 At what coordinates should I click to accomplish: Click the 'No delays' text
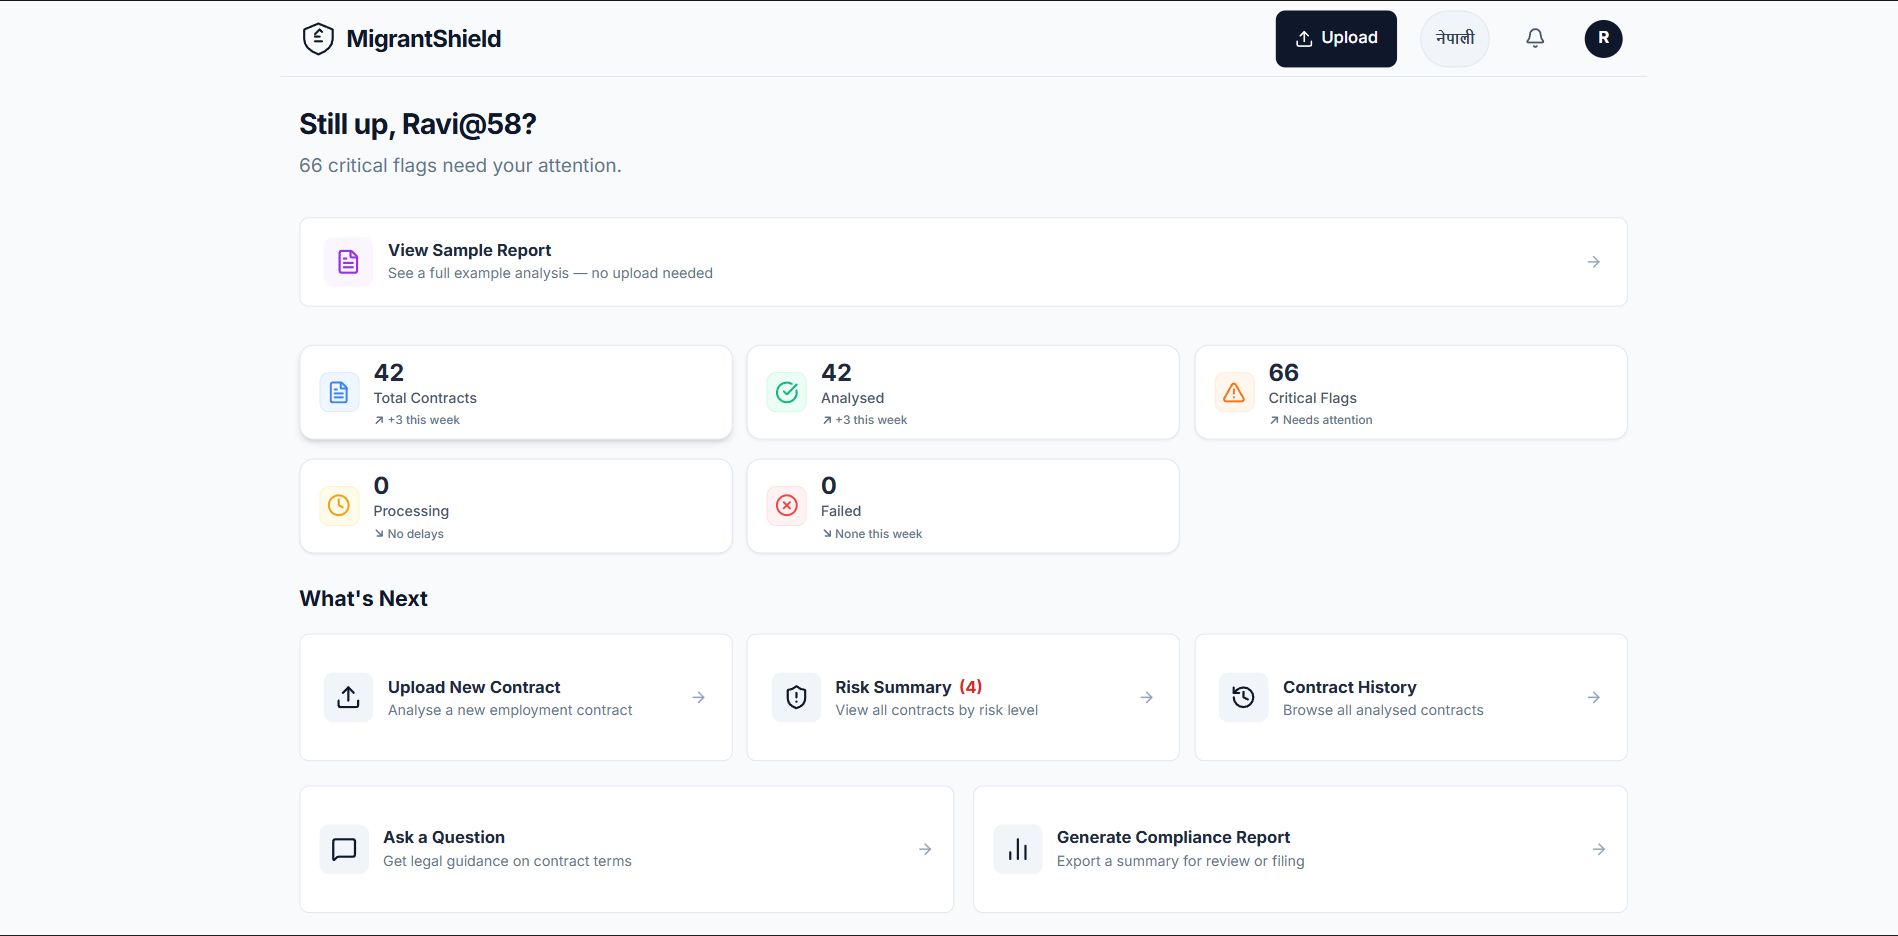point(409,534)
